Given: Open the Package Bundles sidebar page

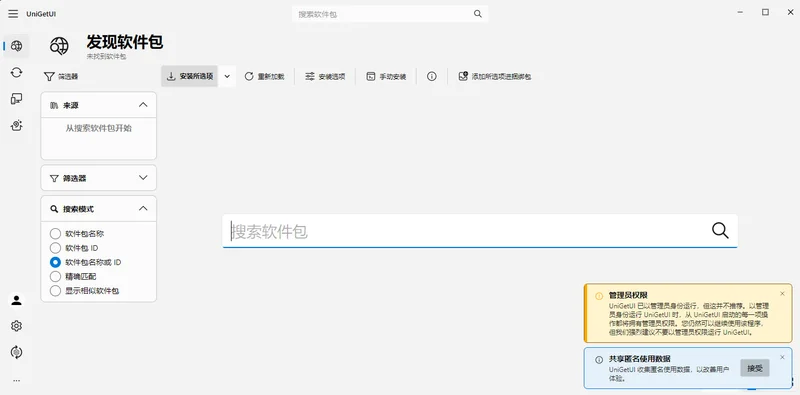Looking at the screenshot, I should coord(16,125).
